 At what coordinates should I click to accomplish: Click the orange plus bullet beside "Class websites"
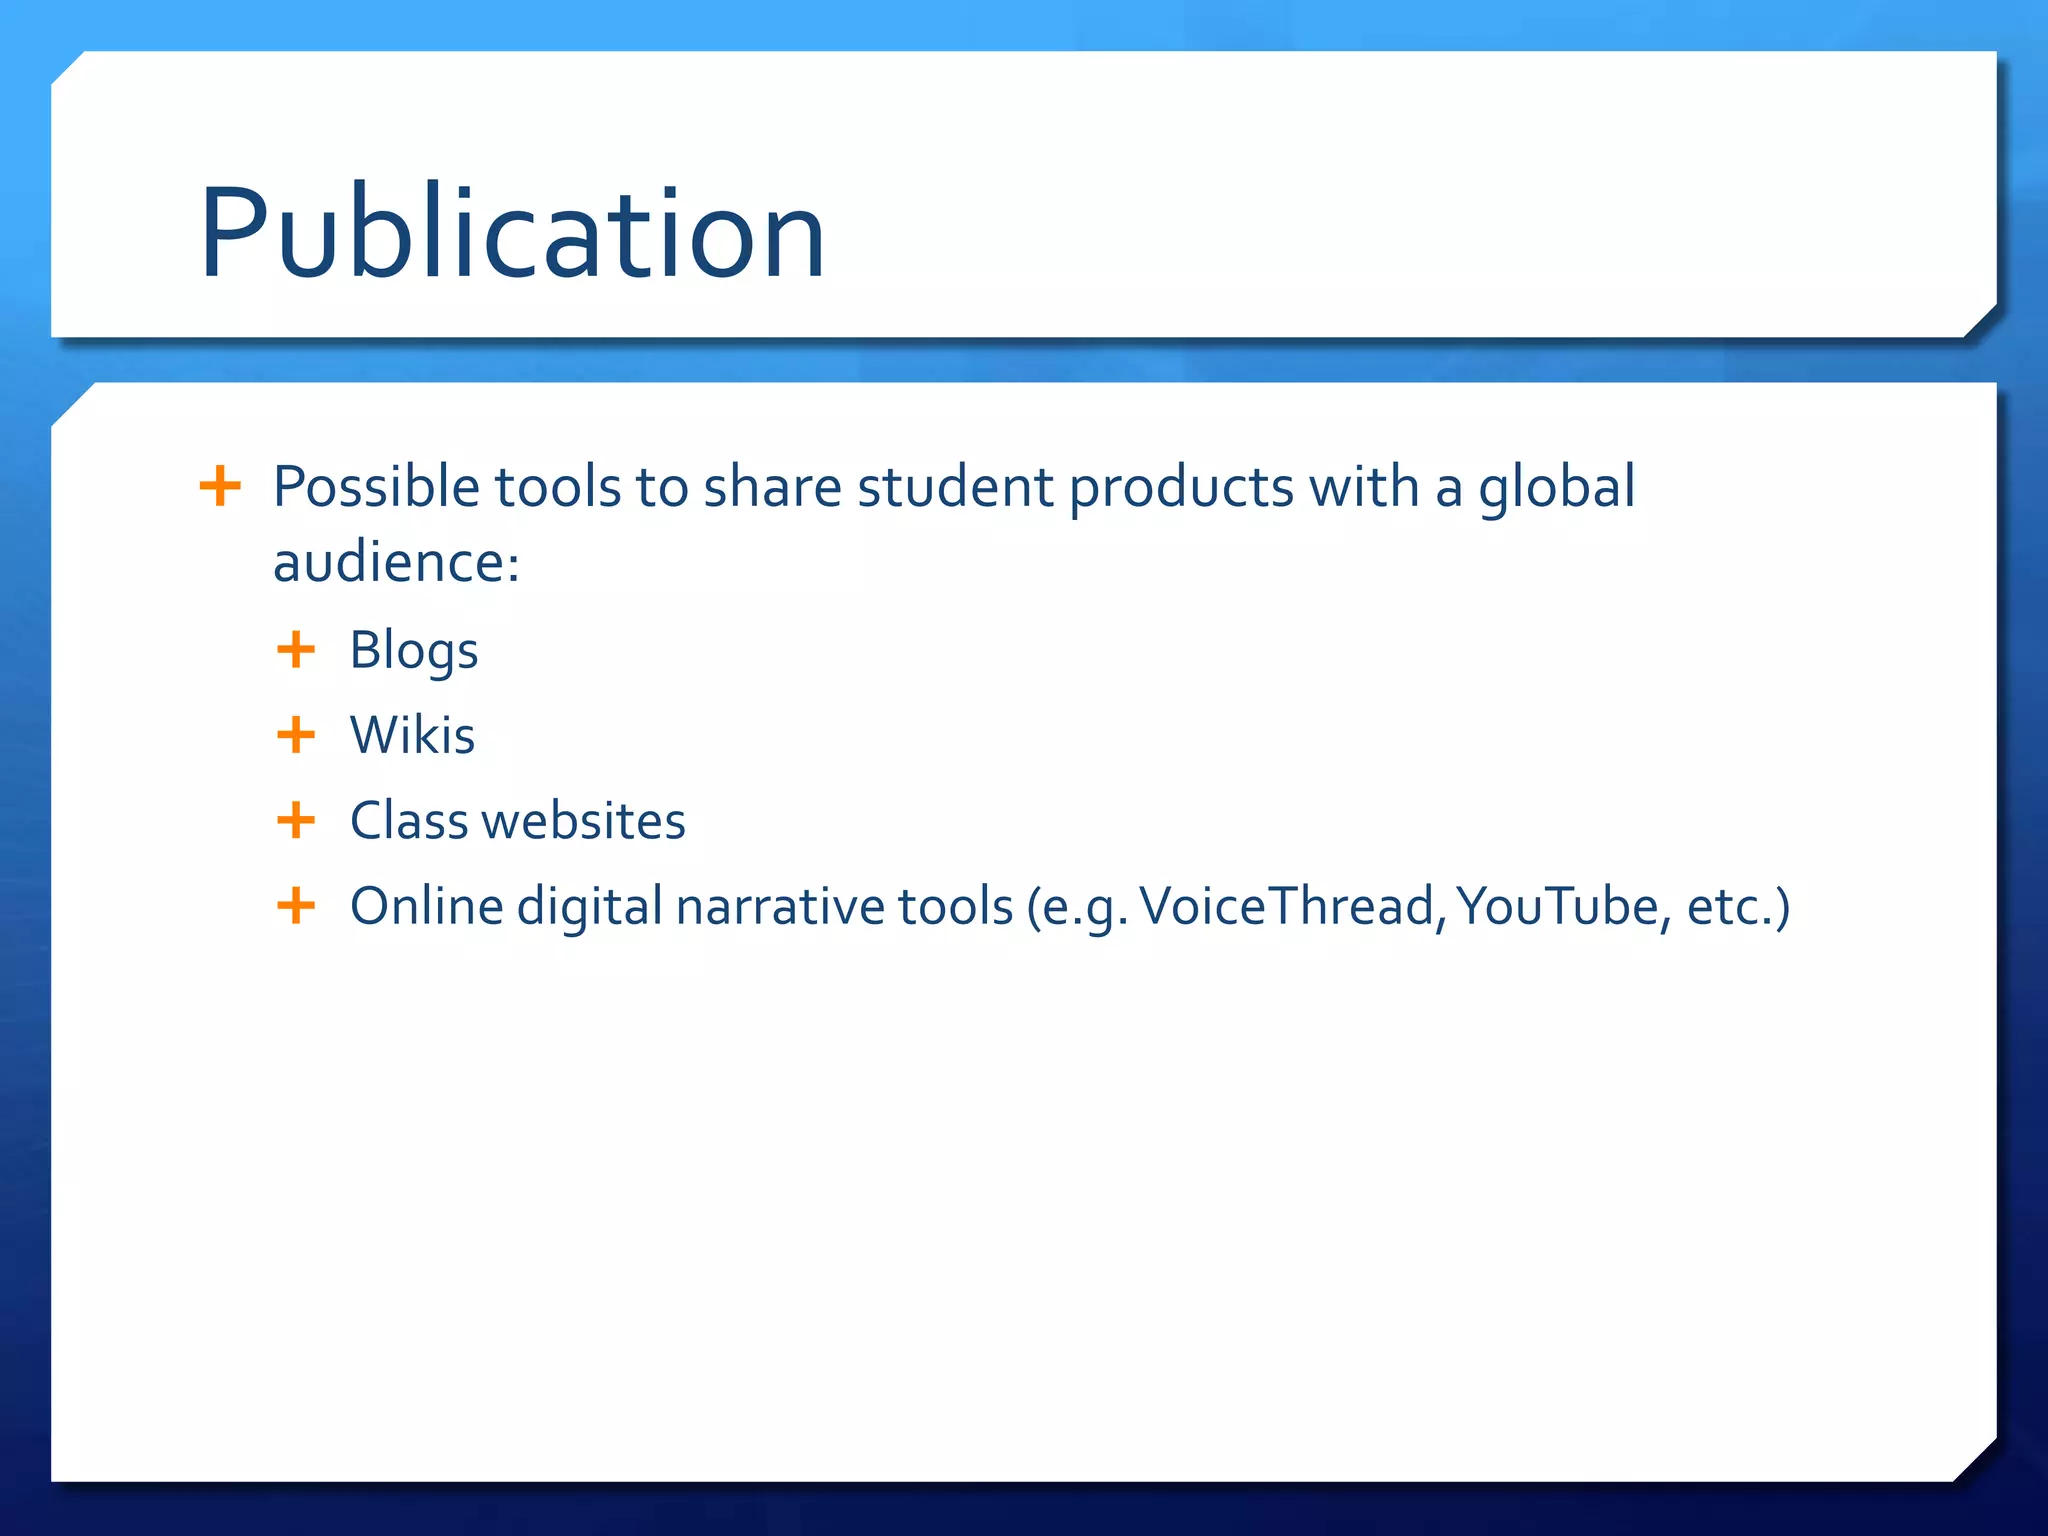coord(296,821)
